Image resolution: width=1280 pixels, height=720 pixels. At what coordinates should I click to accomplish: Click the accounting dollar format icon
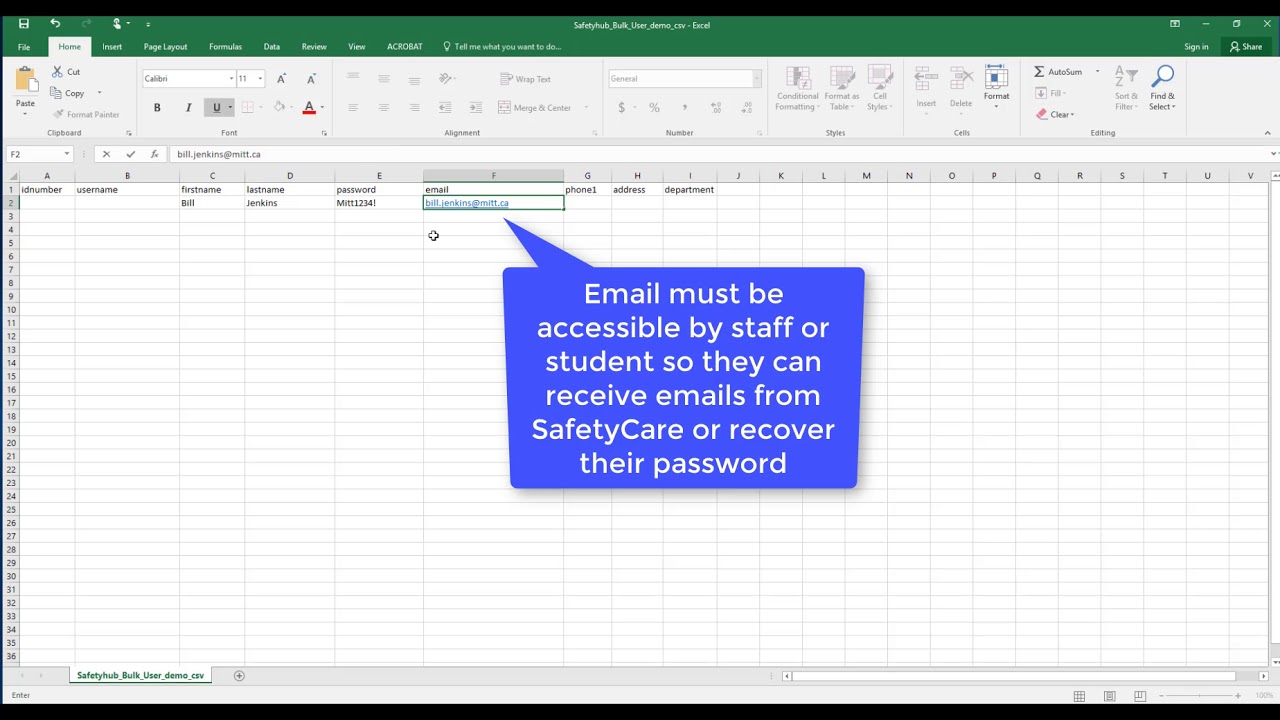click(622, 107)
